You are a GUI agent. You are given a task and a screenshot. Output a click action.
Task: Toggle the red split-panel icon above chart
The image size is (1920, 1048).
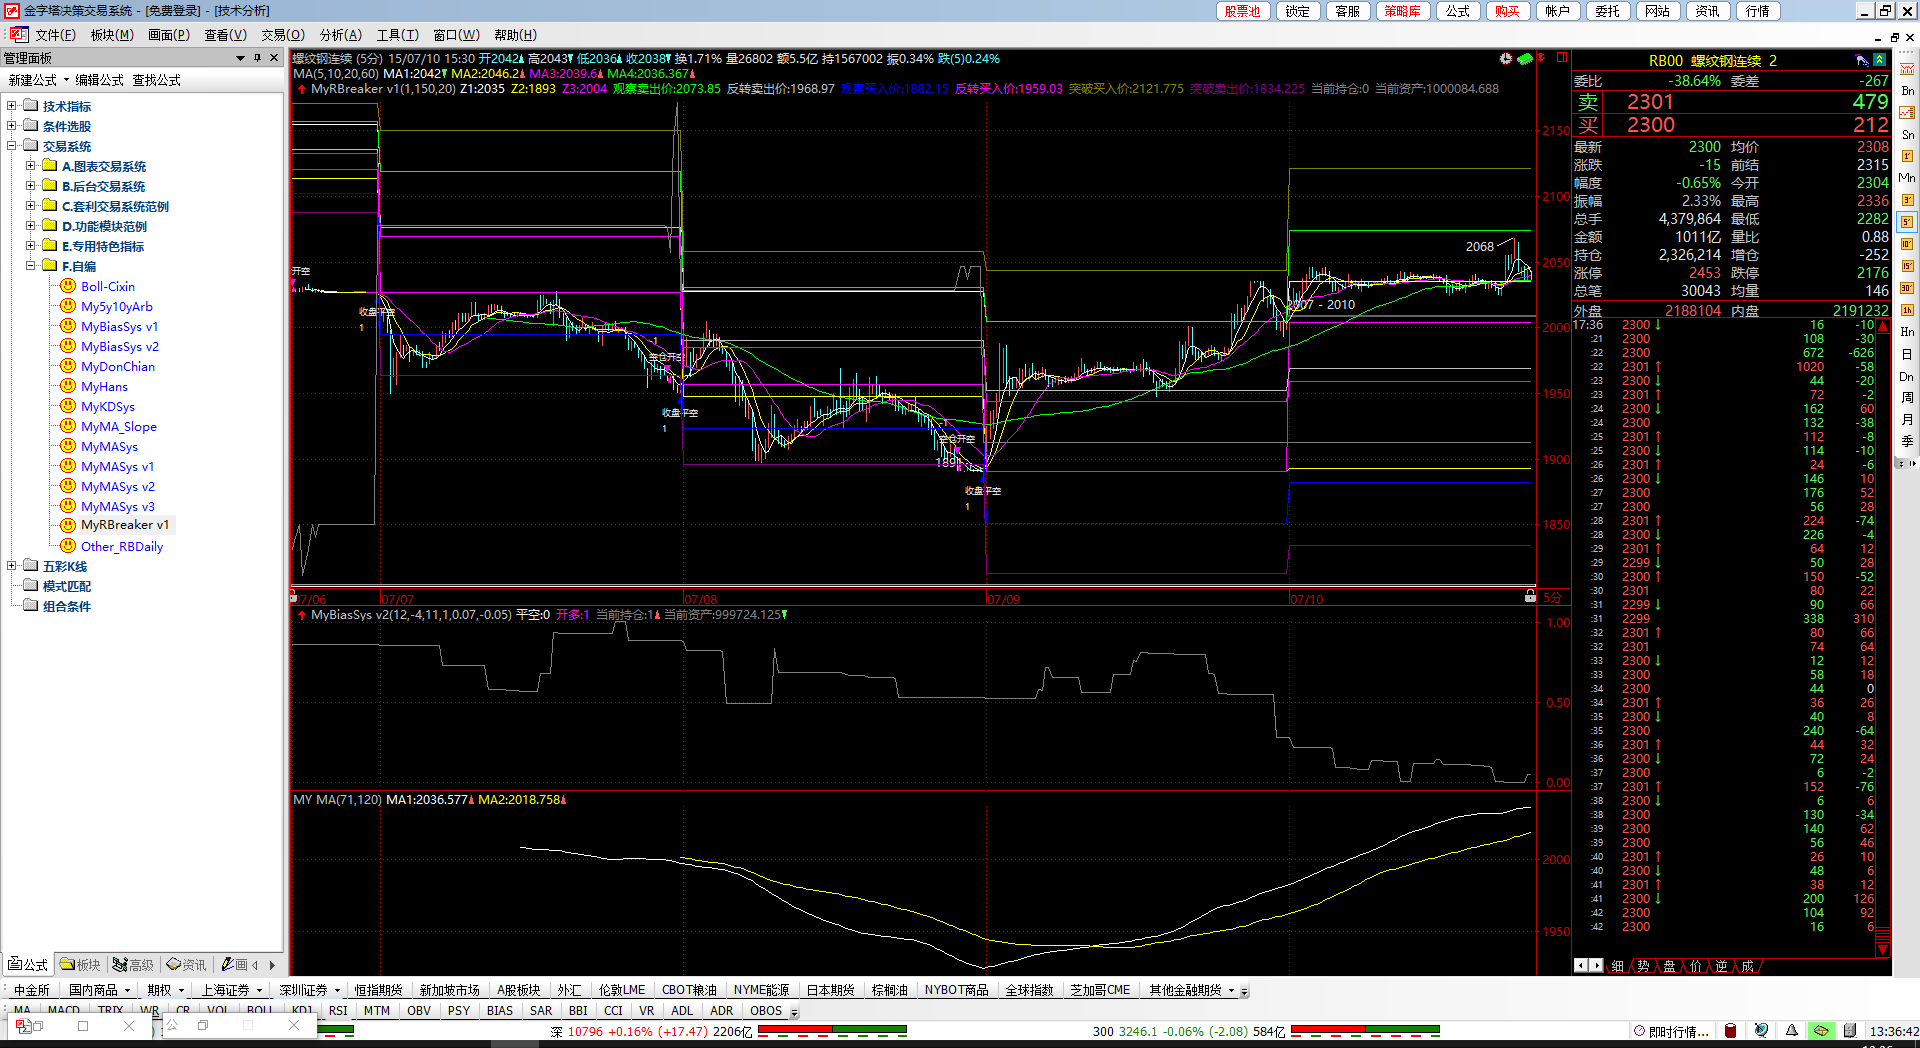coord(1562,58)
